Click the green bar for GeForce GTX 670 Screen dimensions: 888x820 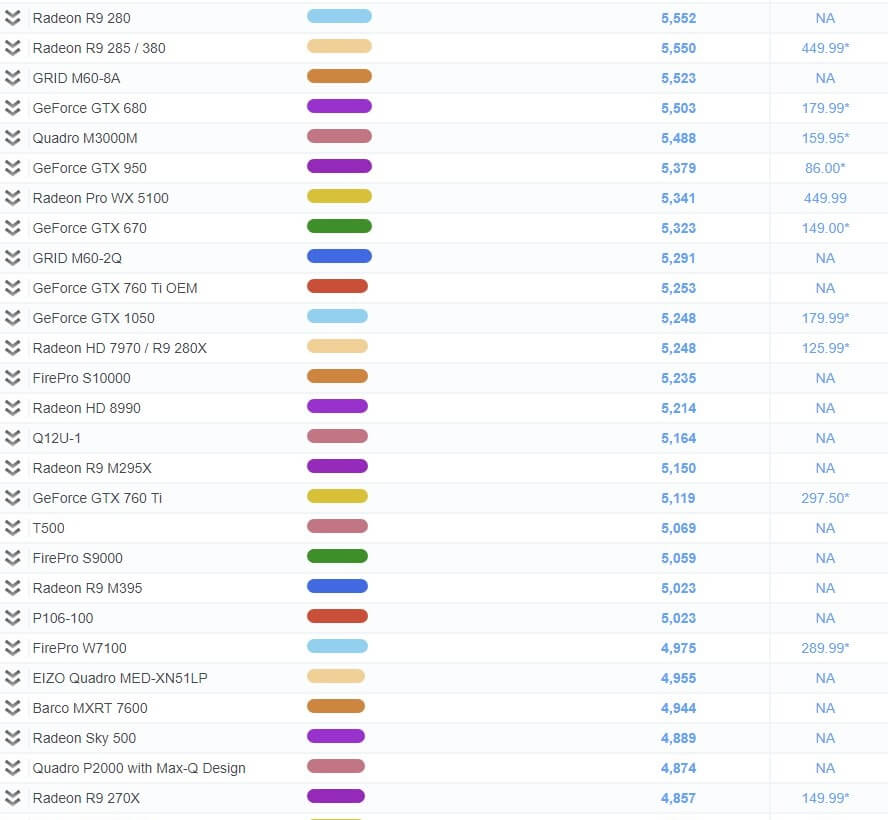[x=339, y=226]
